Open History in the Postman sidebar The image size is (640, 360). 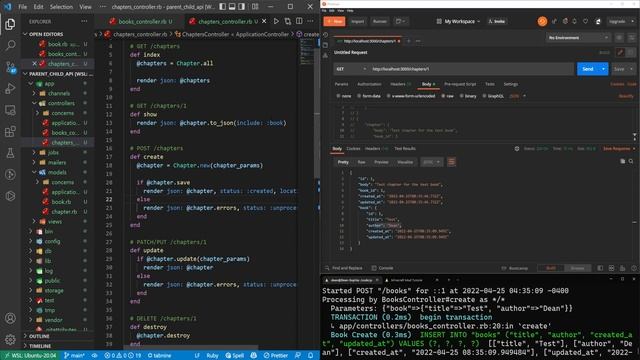coord(325,35)
